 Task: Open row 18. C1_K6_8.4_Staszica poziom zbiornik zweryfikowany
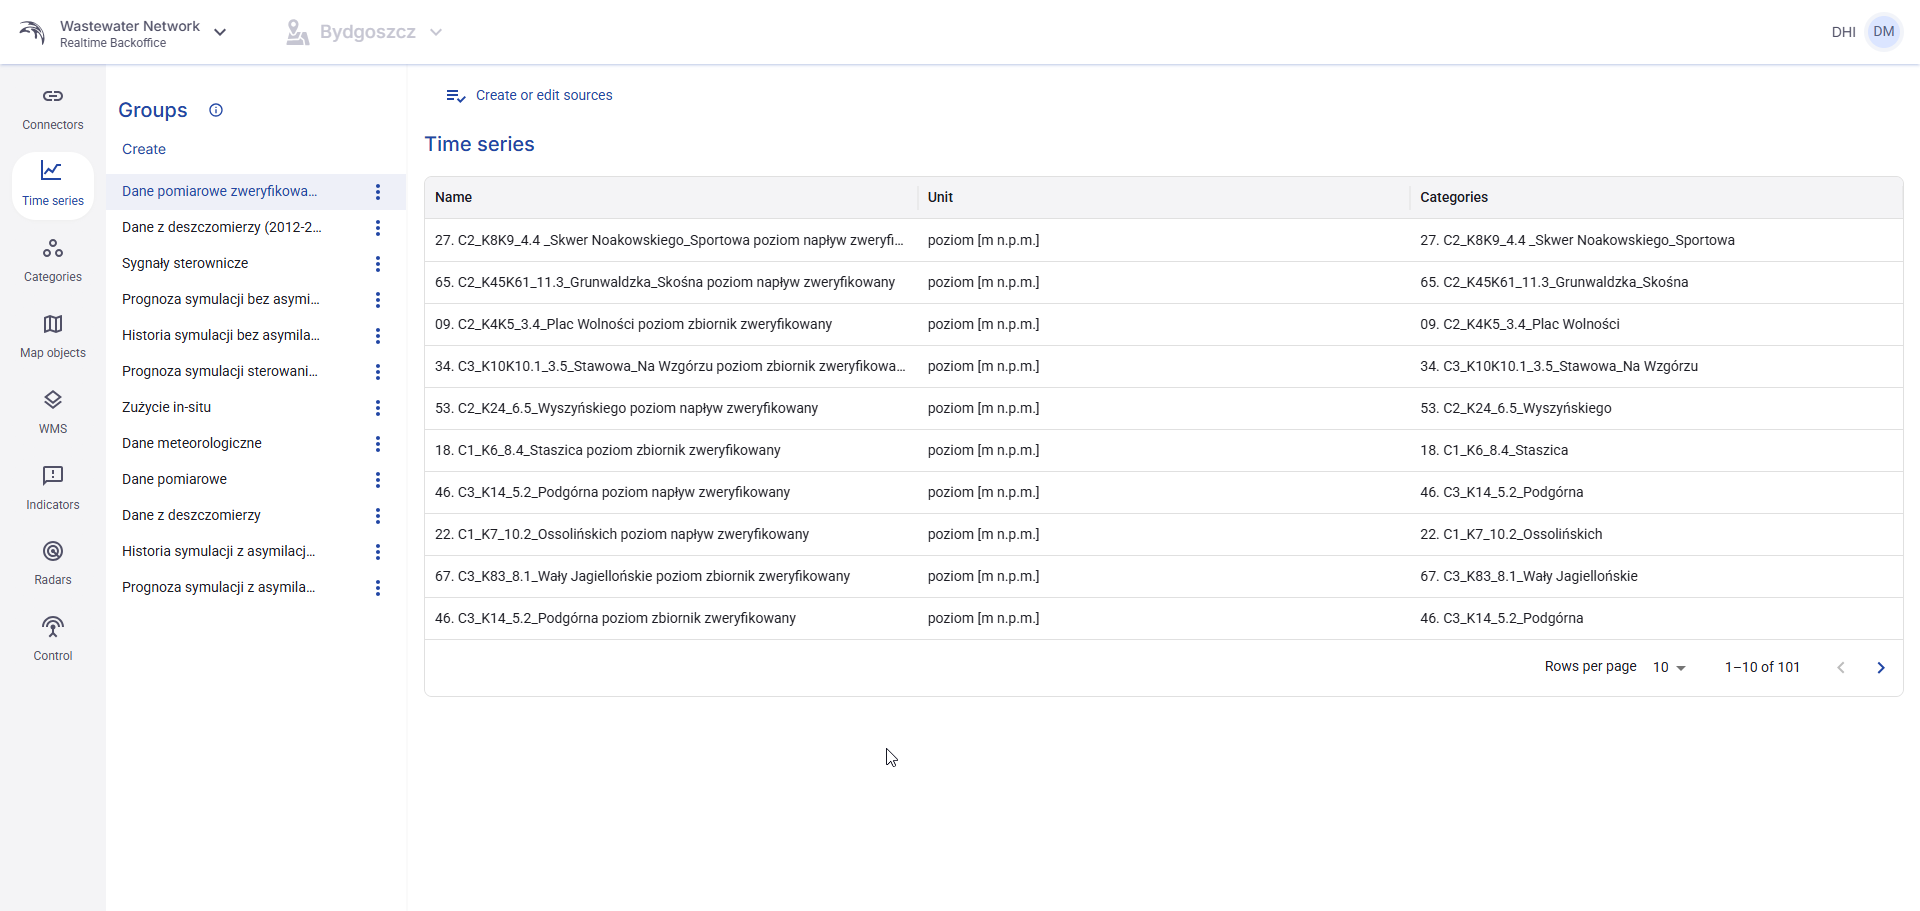1163,451
